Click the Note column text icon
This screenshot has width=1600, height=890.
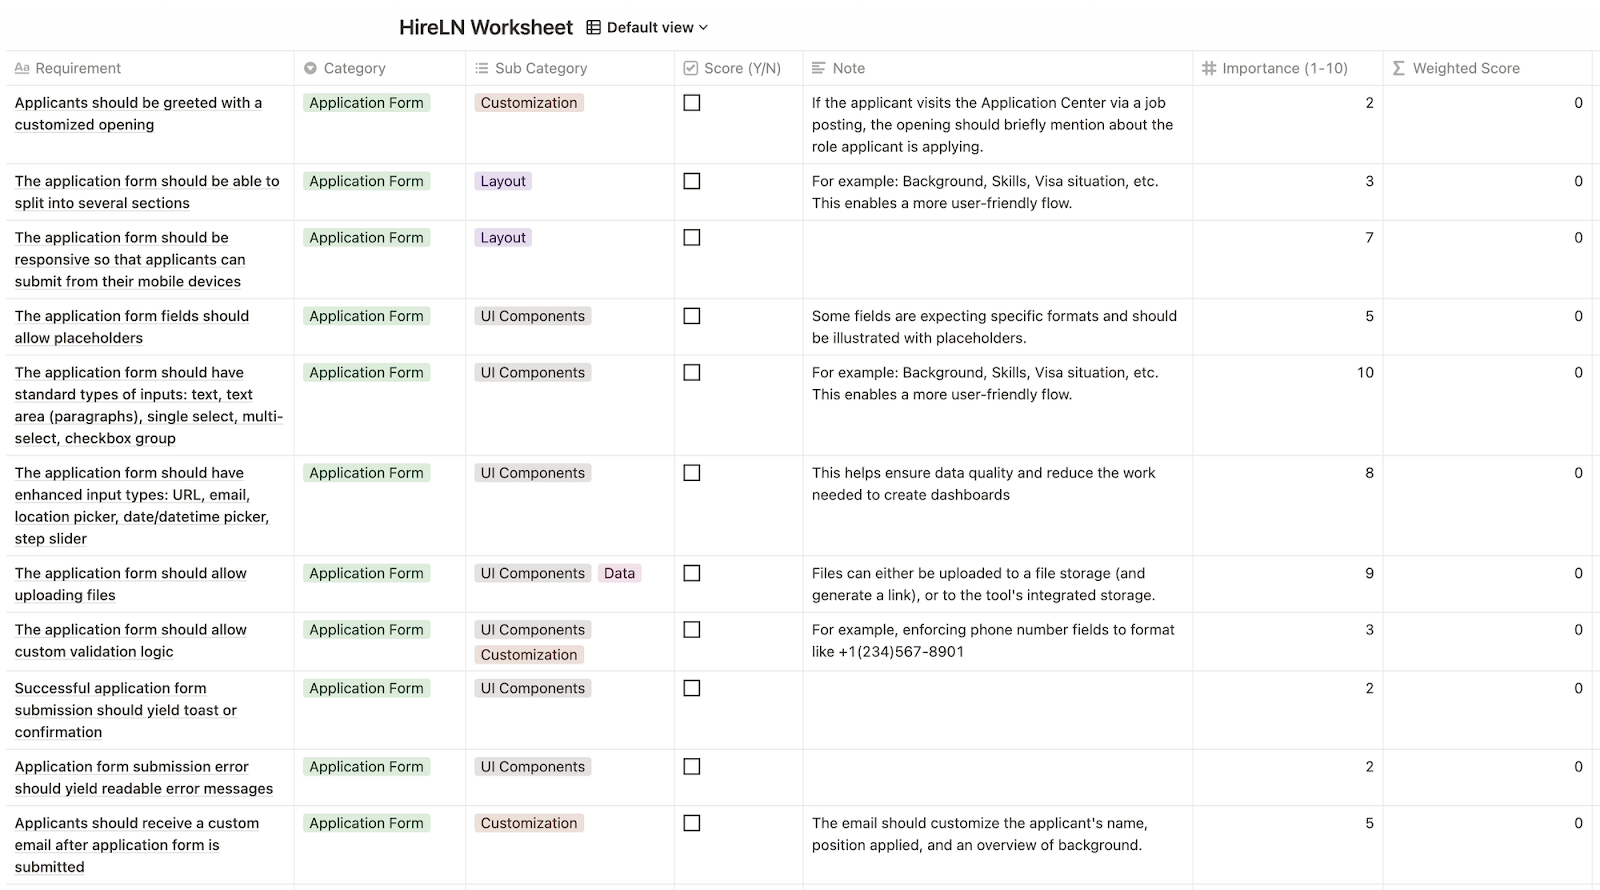(x=818, y=68)
